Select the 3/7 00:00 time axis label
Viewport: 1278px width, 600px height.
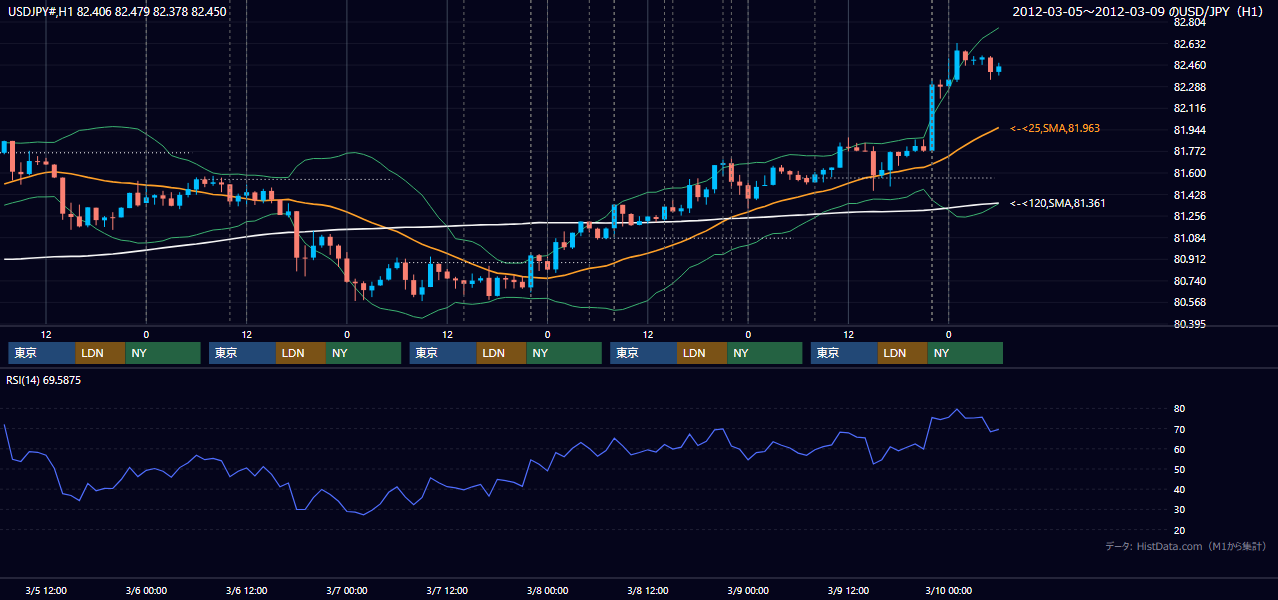[x=347, y=591]
